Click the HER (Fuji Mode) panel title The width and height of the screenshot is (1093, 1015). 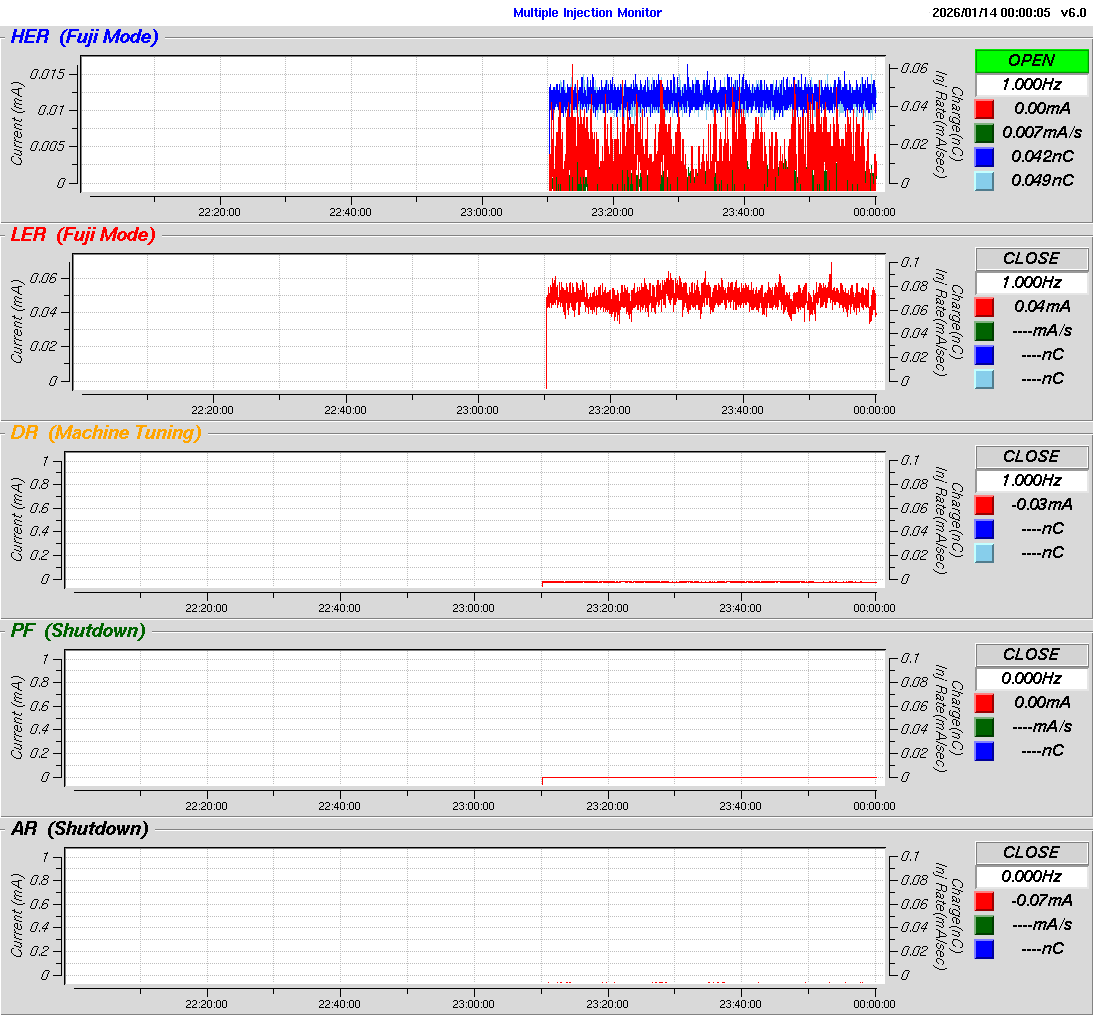coord(84,37)
